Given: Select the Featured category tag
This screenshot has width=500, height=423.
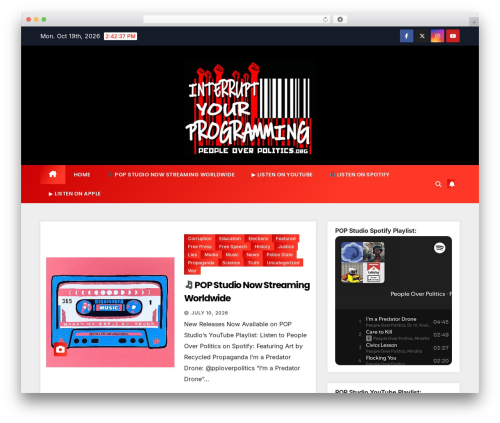Looking at the screenshot, I should [286, 238].
